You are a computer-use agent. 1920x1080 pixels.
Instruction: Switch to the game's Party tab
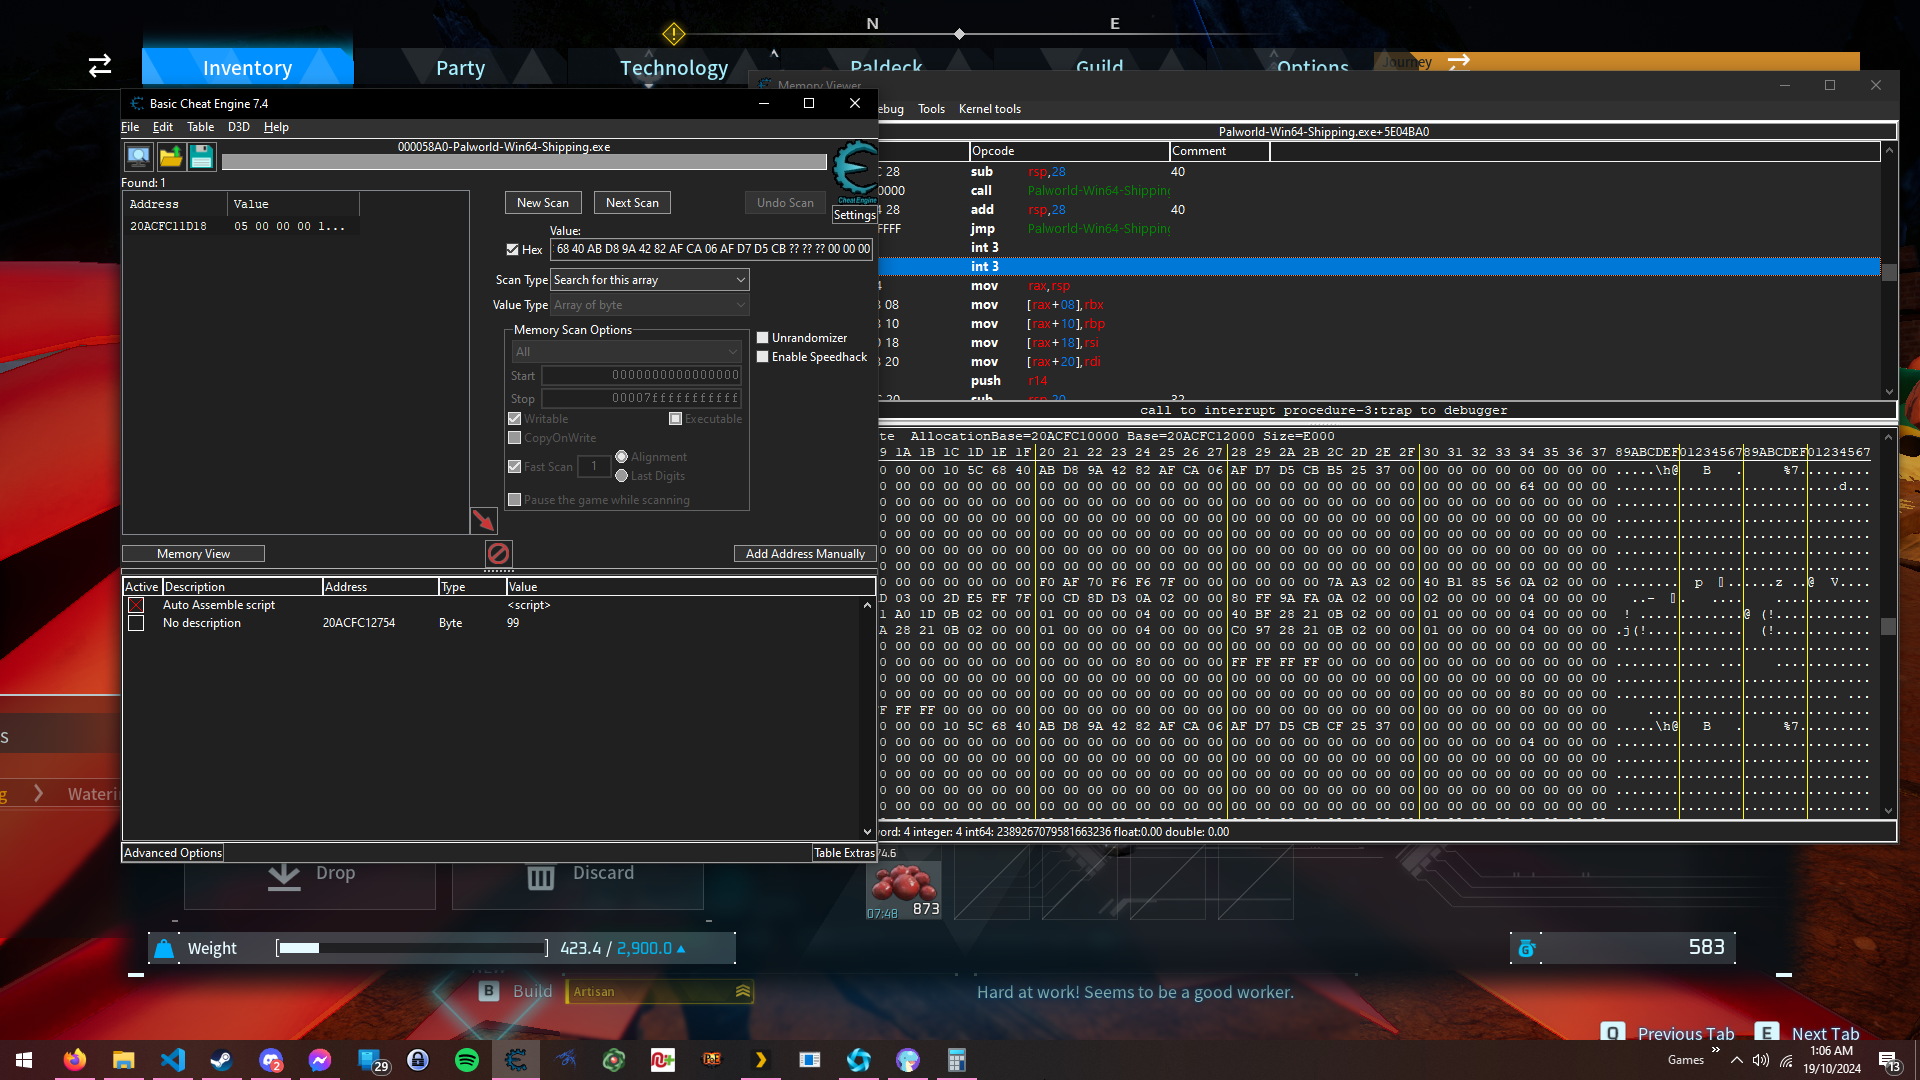coord(460,68)
